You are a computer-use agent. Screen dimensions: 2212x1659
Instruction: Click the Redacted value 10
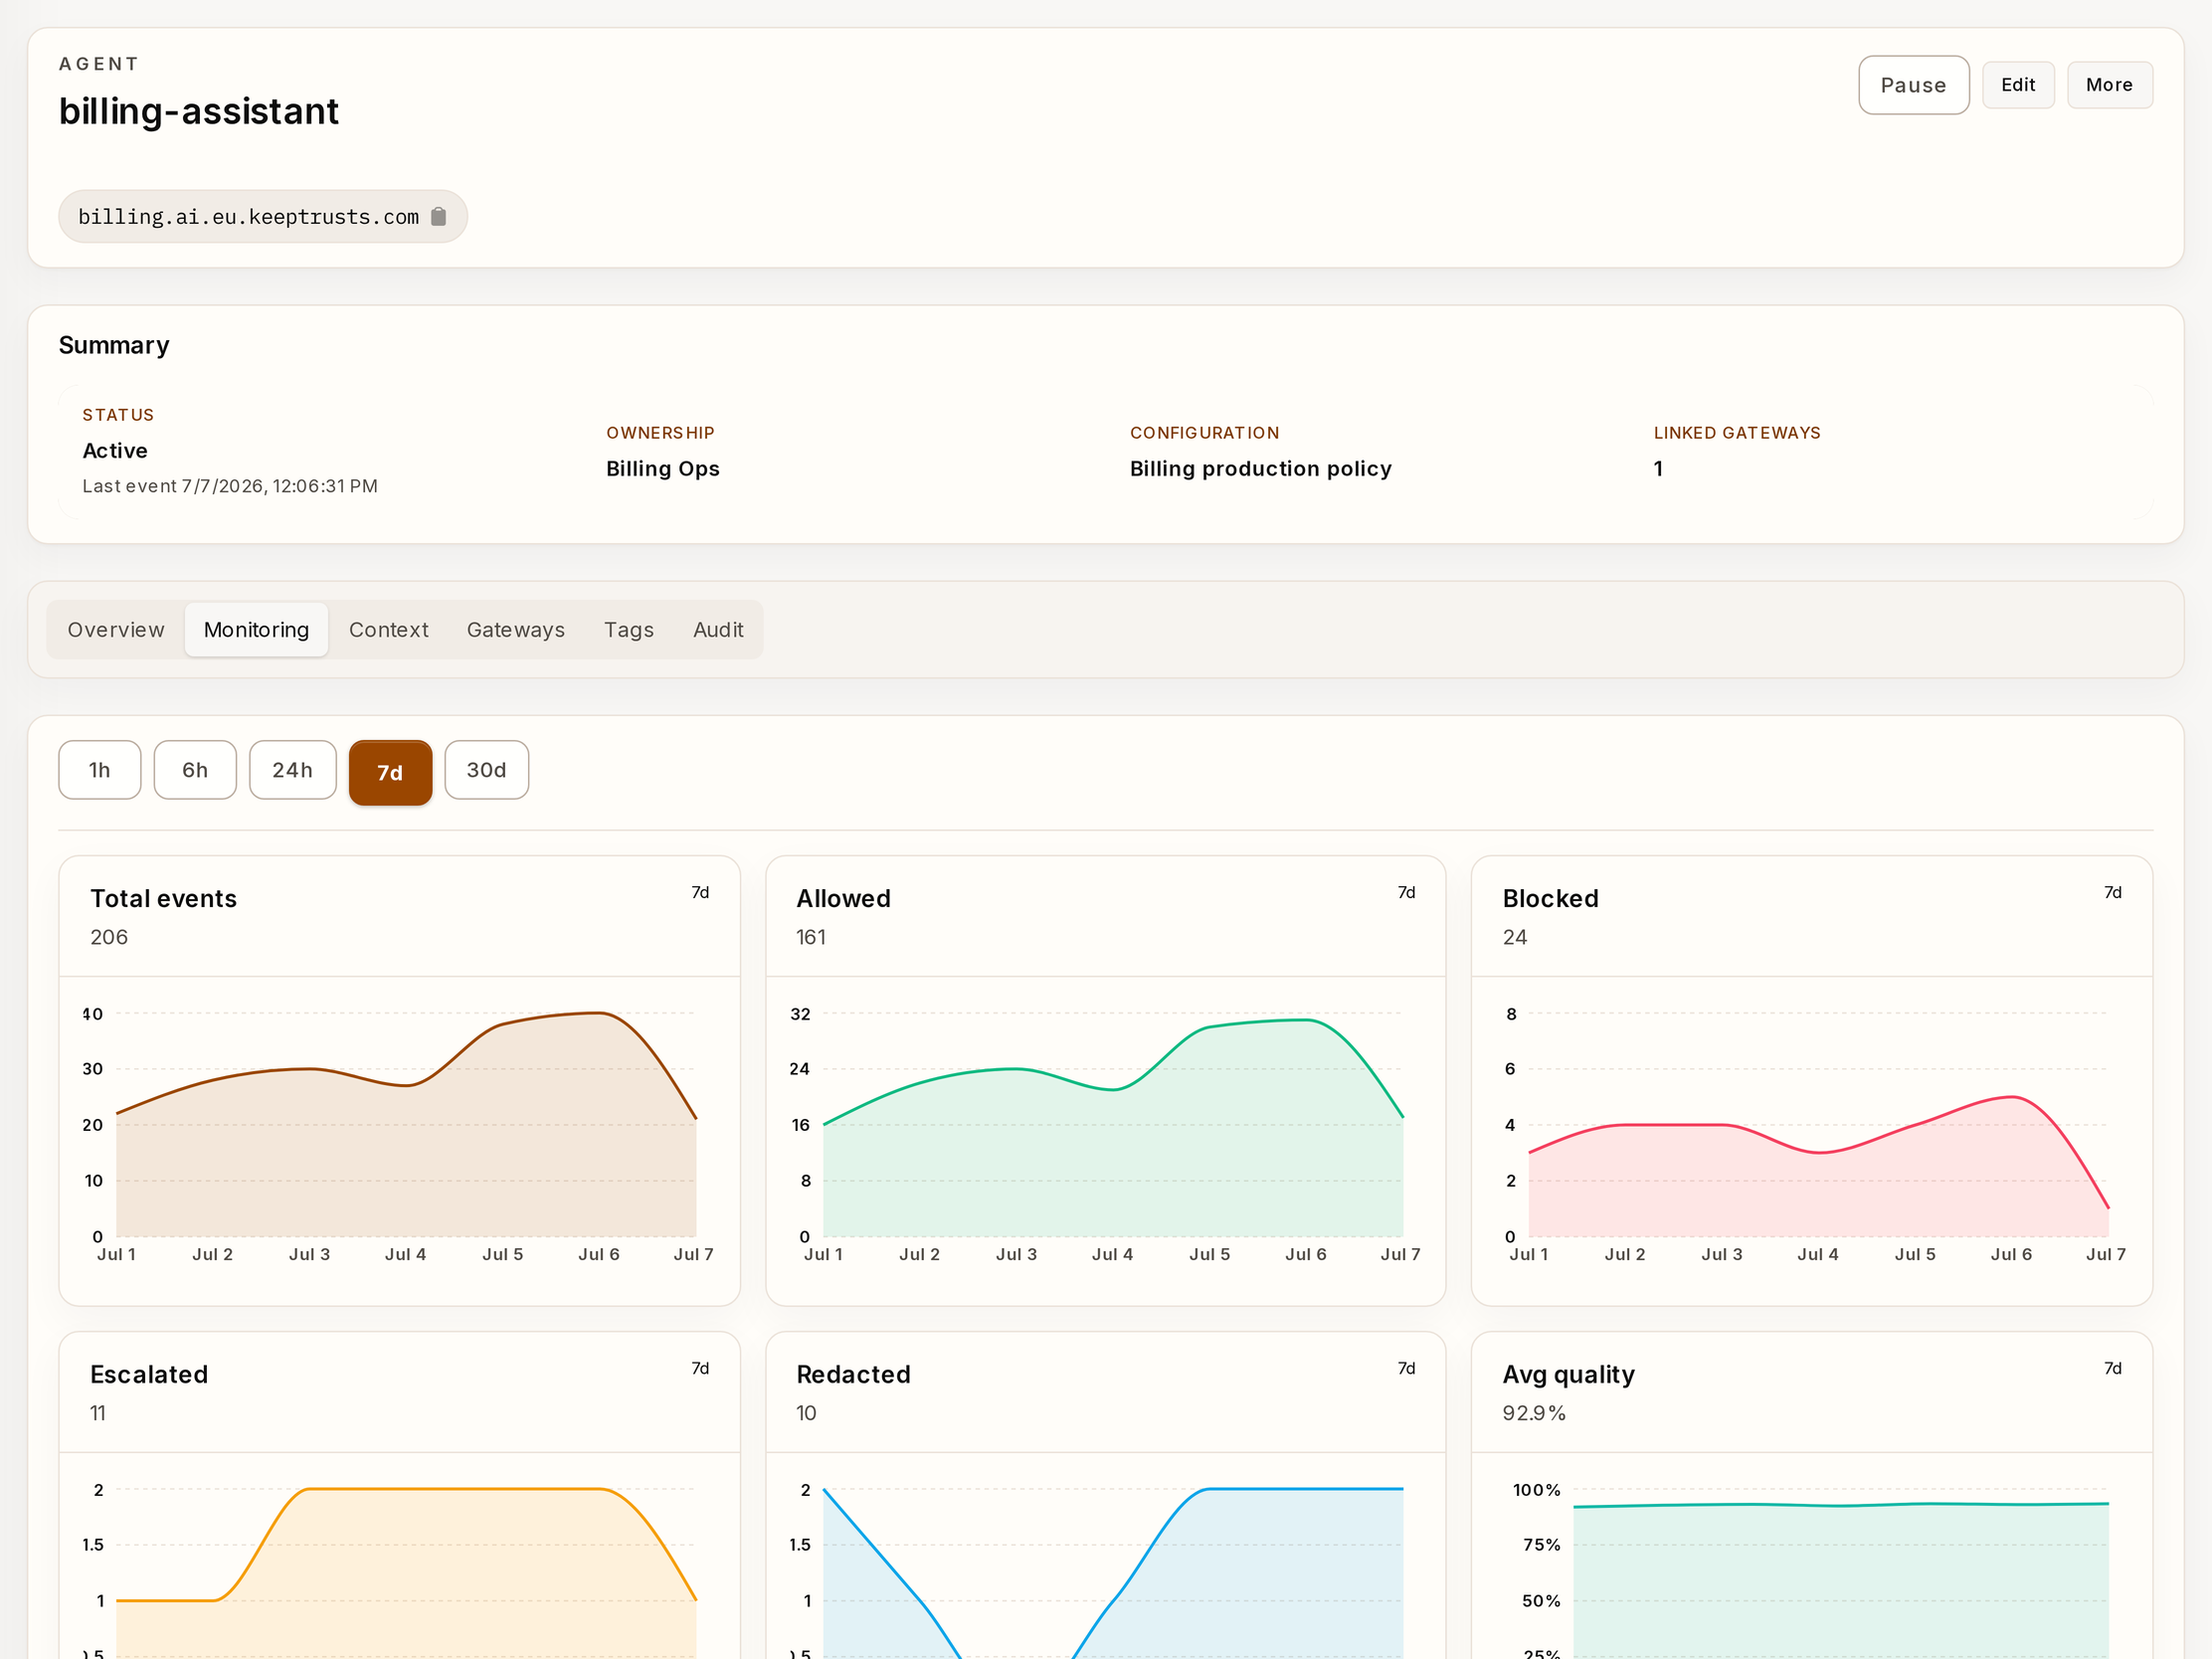[806, 1413]
